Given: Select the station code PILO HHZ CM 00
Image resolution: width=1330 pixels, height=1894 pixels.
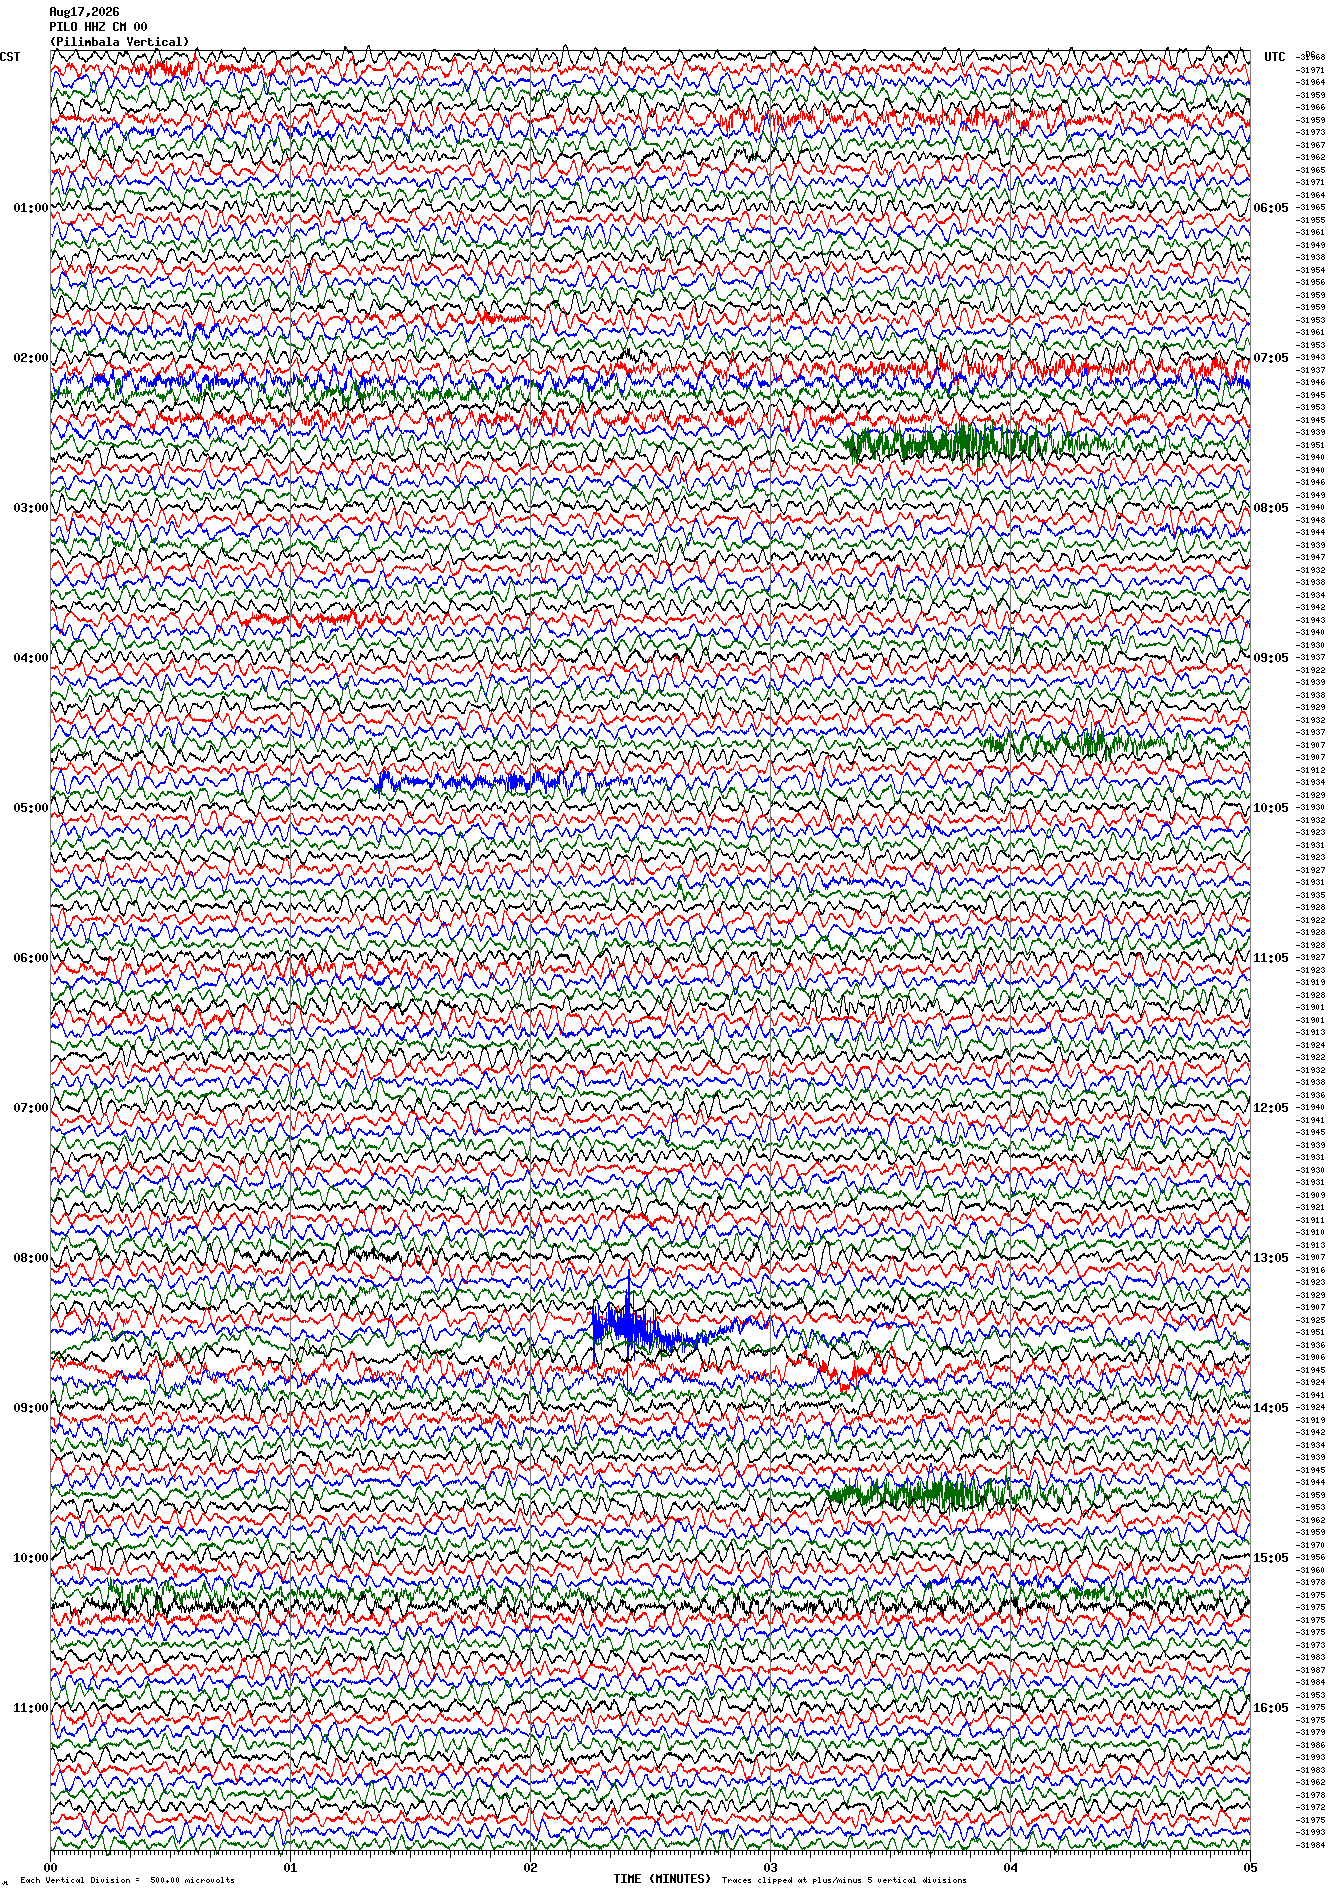Looking at the screenshot, I should tap(98, 27).
